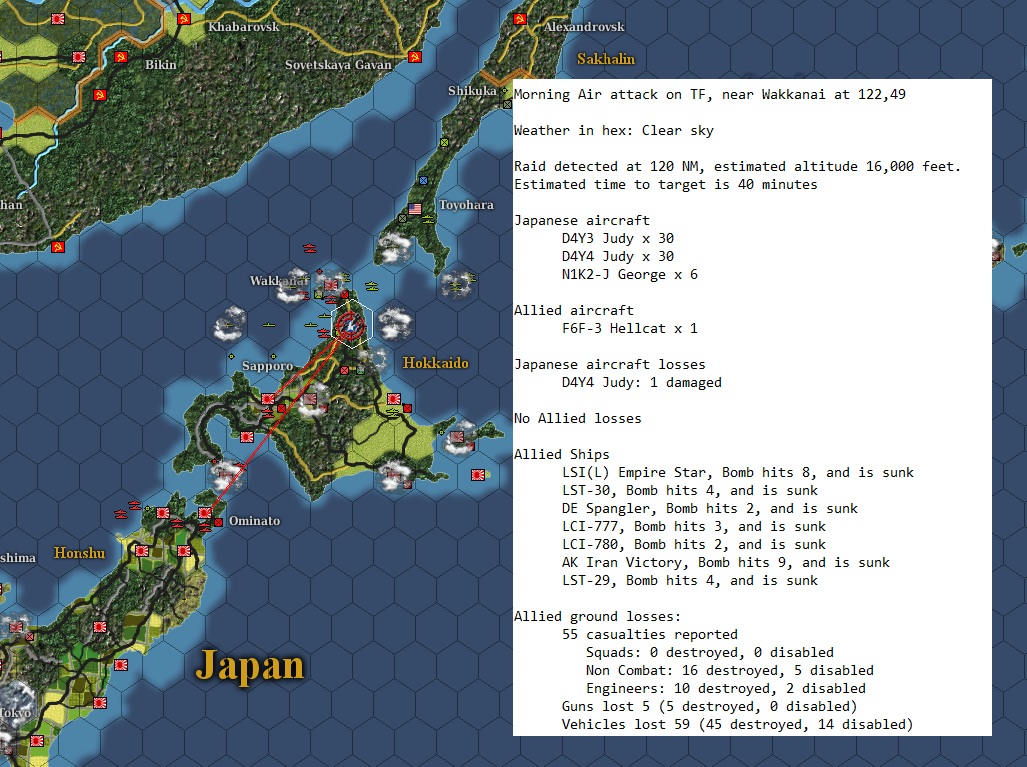The image size is (1027, 767).
Task: Select the Wakkanai map label
Action: point(279,281)
